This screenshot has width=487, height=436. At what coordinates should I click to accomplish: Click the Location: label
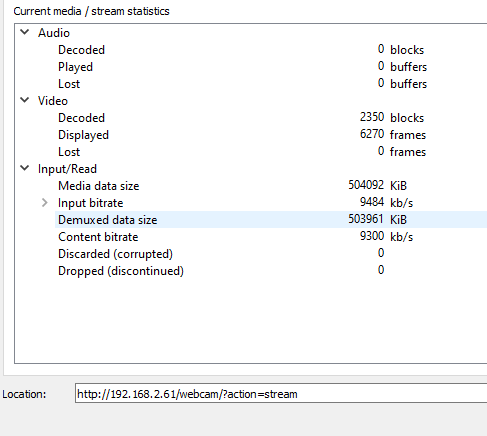pos(24,394)
